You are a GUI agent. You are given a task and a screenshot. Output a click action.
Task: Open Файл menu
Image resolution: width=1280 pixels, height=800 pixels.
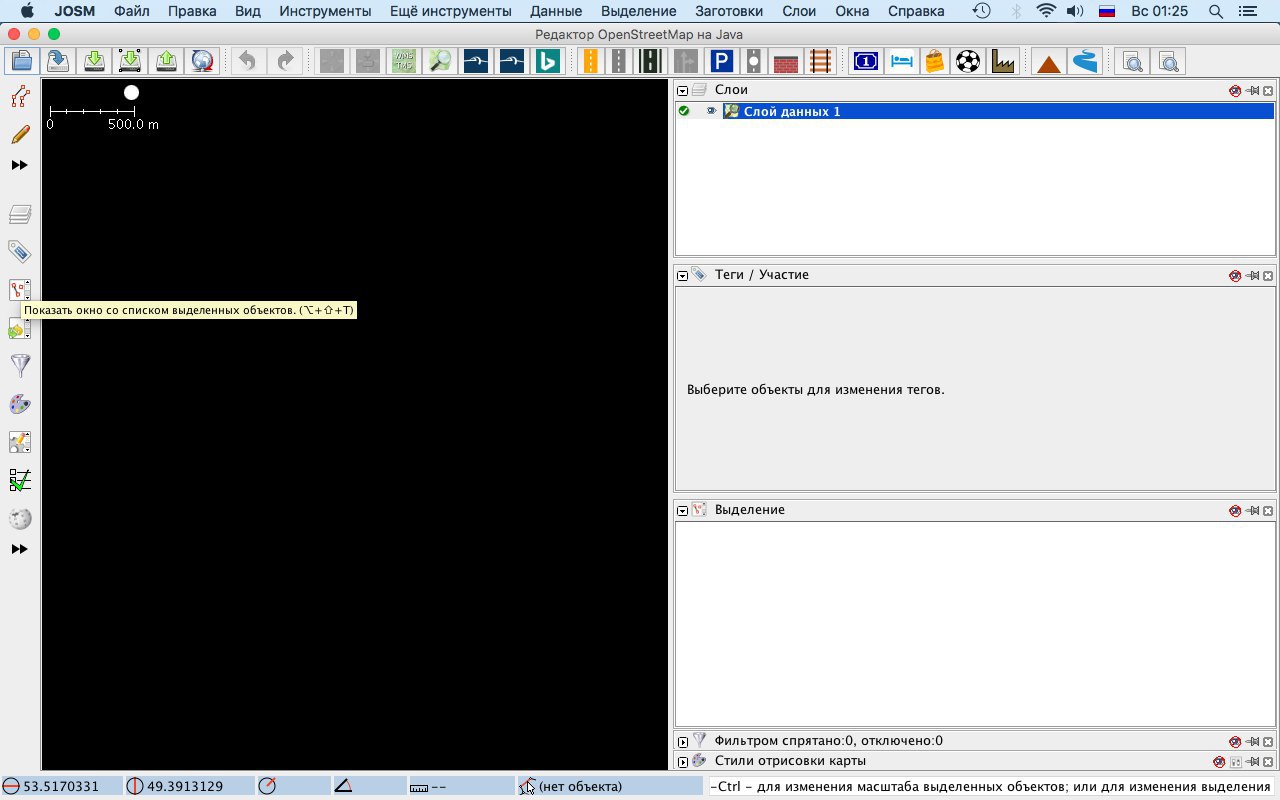tap(132, 11)
